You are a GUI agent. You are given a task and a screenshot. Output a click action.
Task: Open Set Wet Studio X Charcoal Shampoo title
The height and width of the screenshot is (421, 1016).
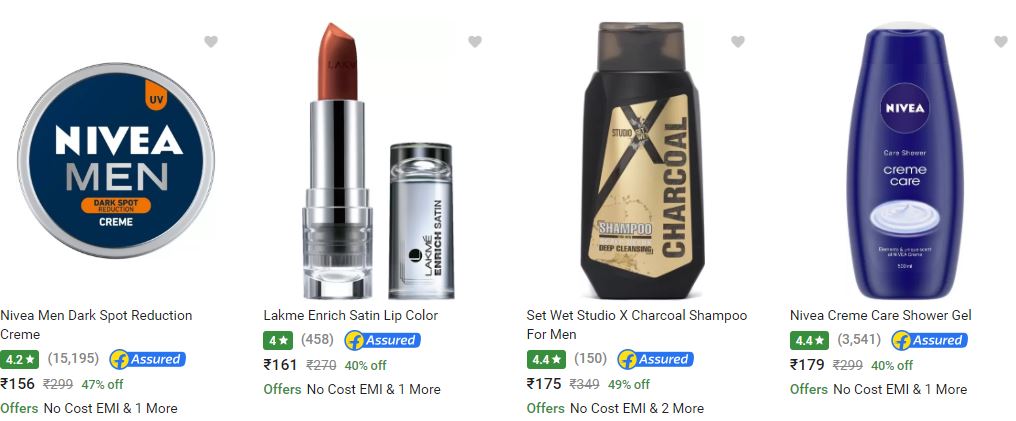[637, 325]
